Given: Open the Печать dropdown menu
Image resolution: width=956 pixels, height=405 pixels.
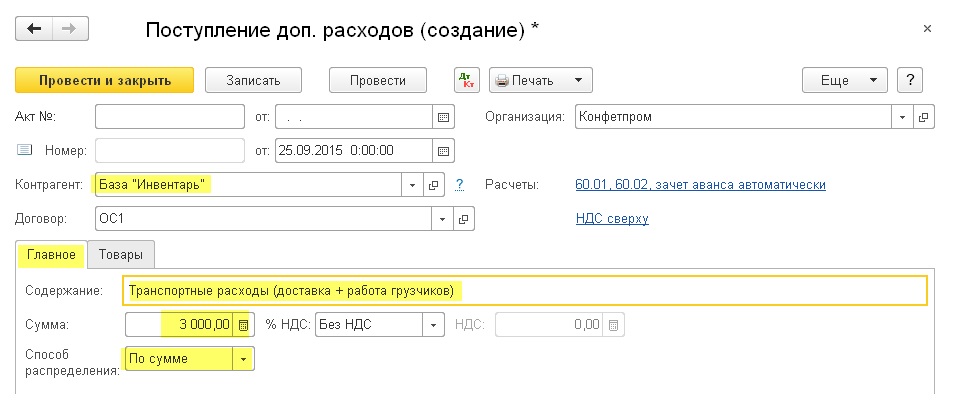Looking at the screenshot, I should (x=541, y=80).
